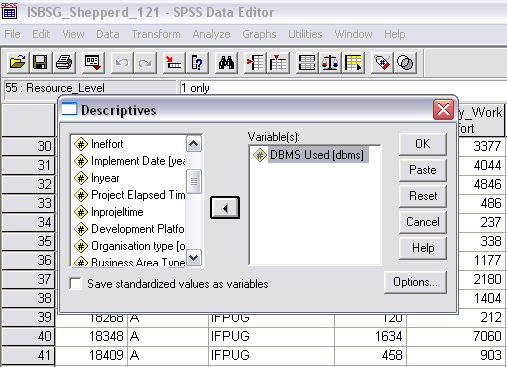This screenshot has height=367, width=507.
Task: Click the Cancel button
Action: [423, 222]
